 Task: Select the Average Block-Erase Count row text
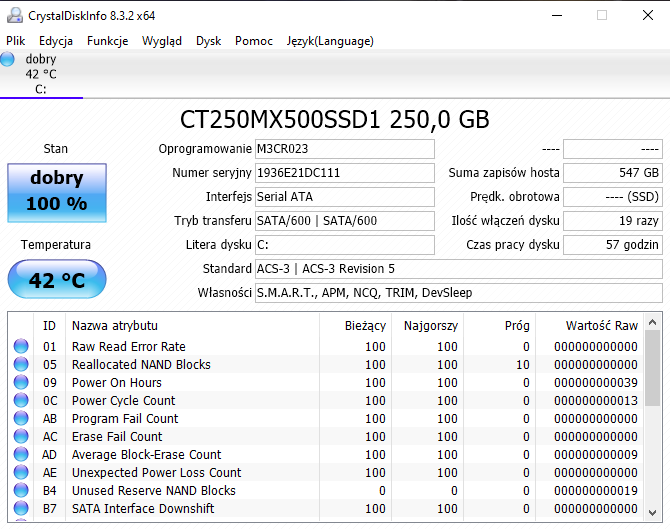click(147, 454)
